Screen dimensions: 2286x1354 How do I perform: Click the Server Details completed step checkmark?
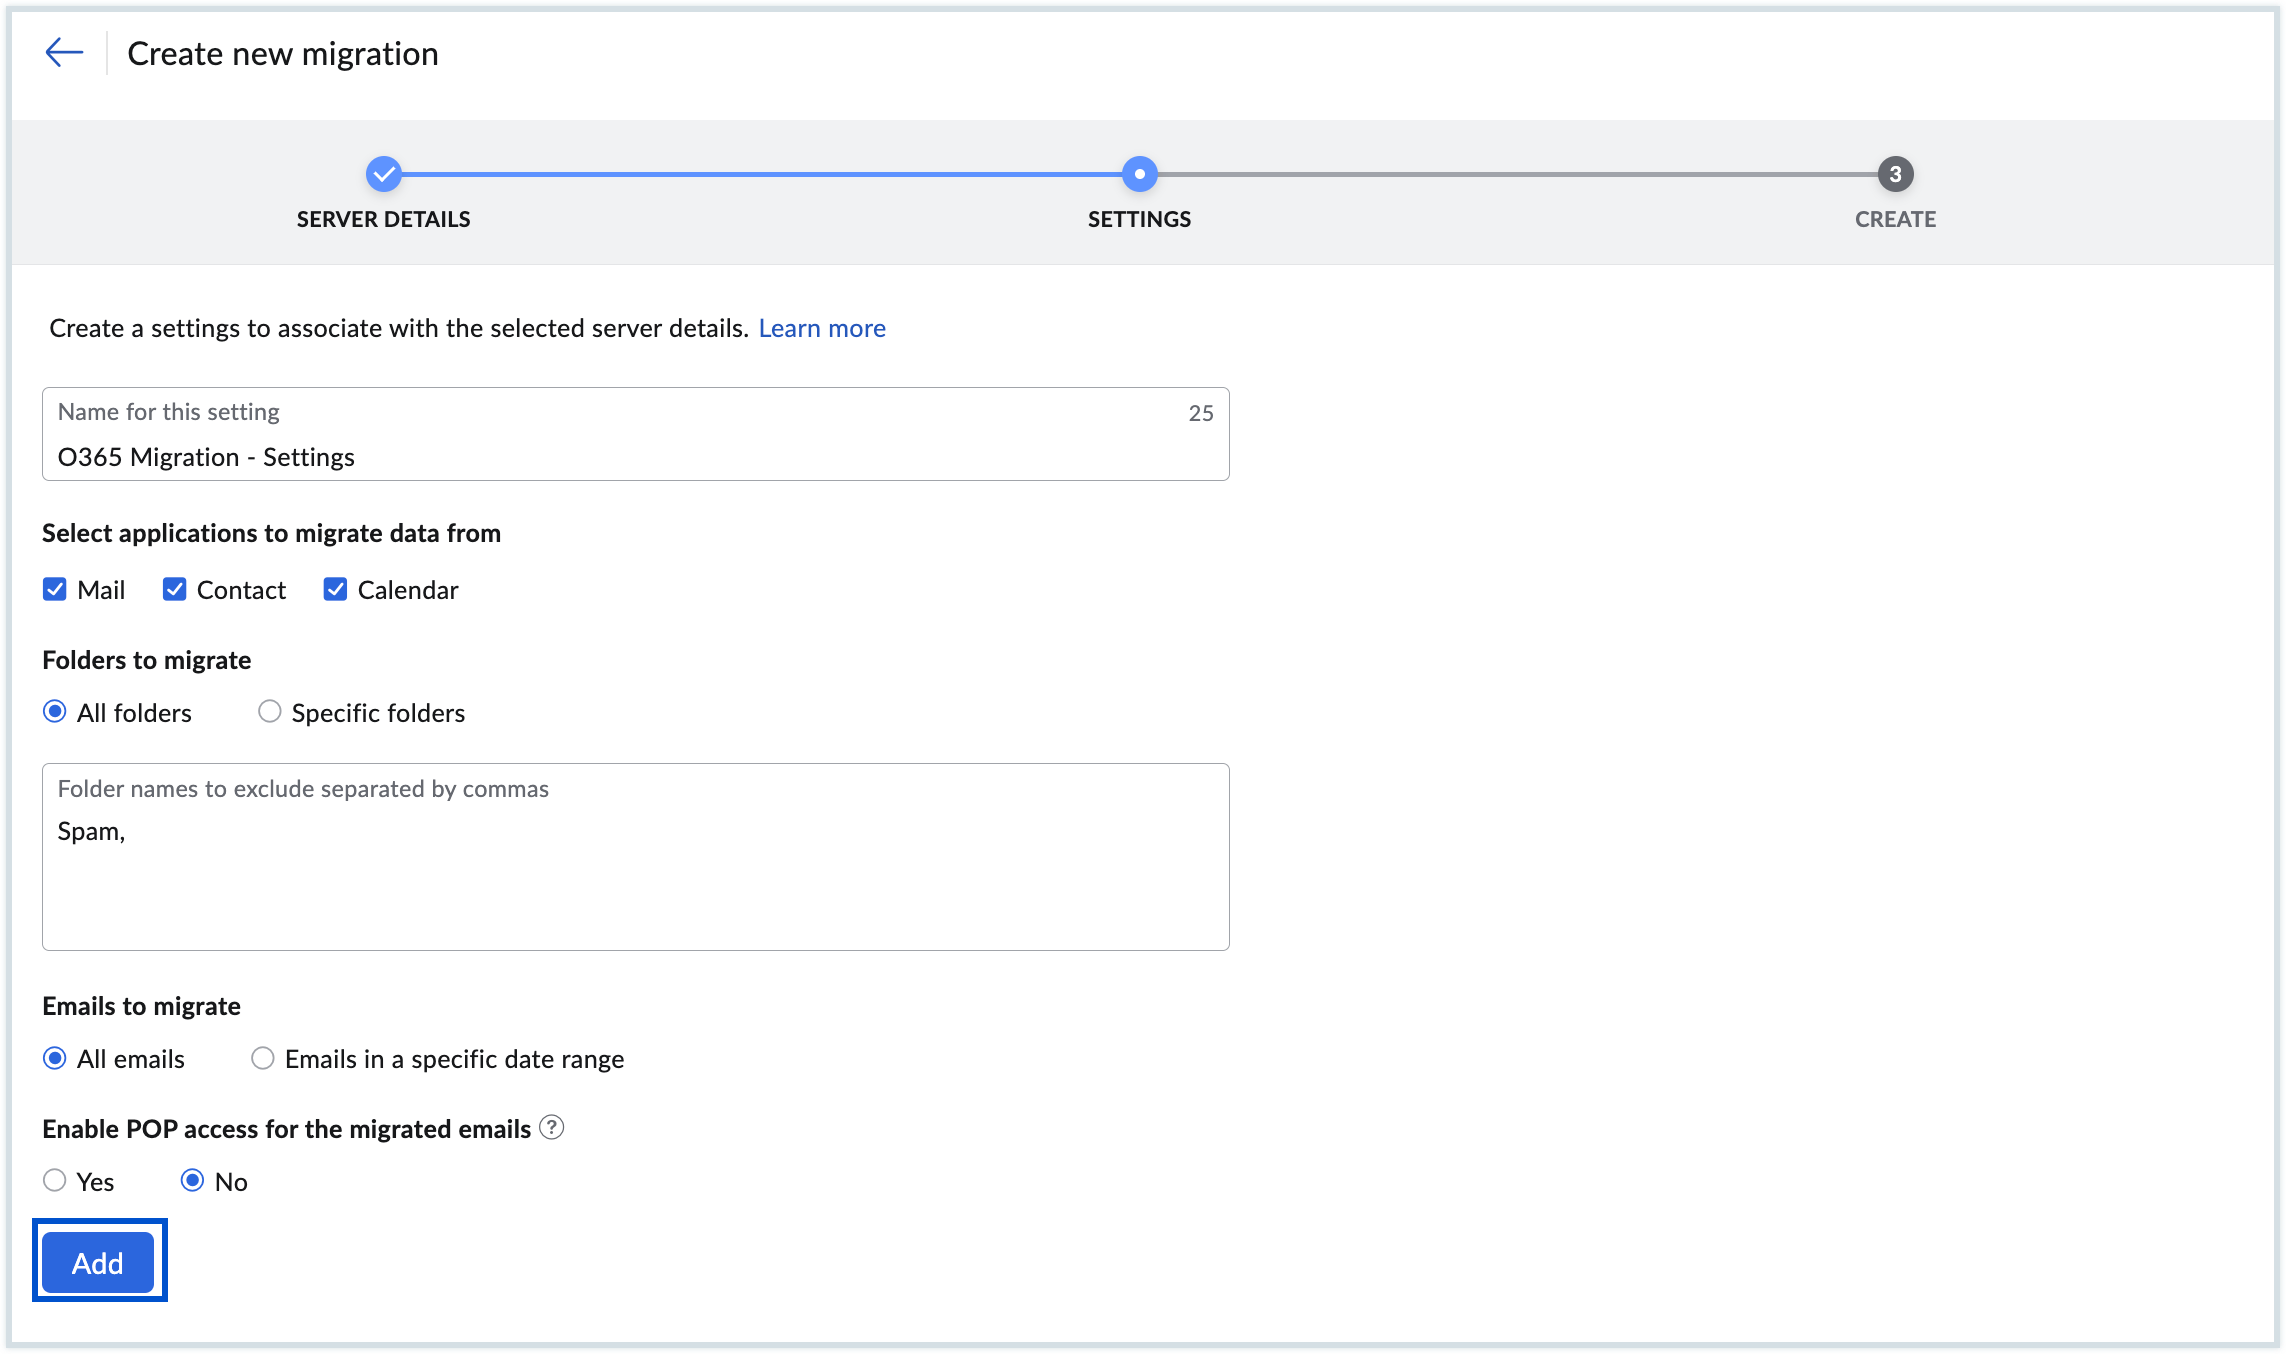(384, 174)
